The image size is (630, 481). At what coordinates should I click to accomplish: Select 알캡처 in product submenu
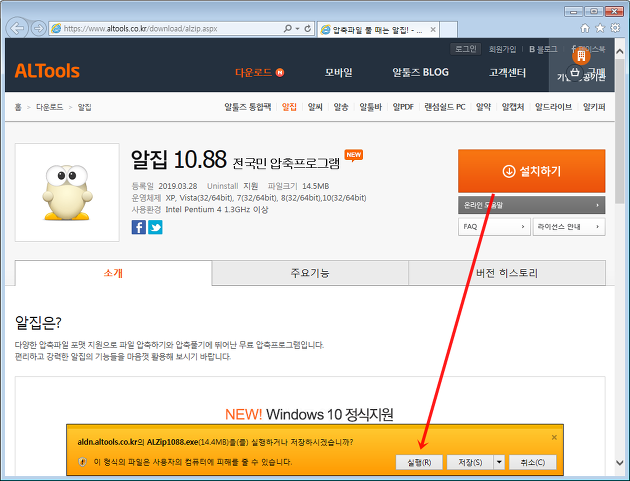click(513, 107)
